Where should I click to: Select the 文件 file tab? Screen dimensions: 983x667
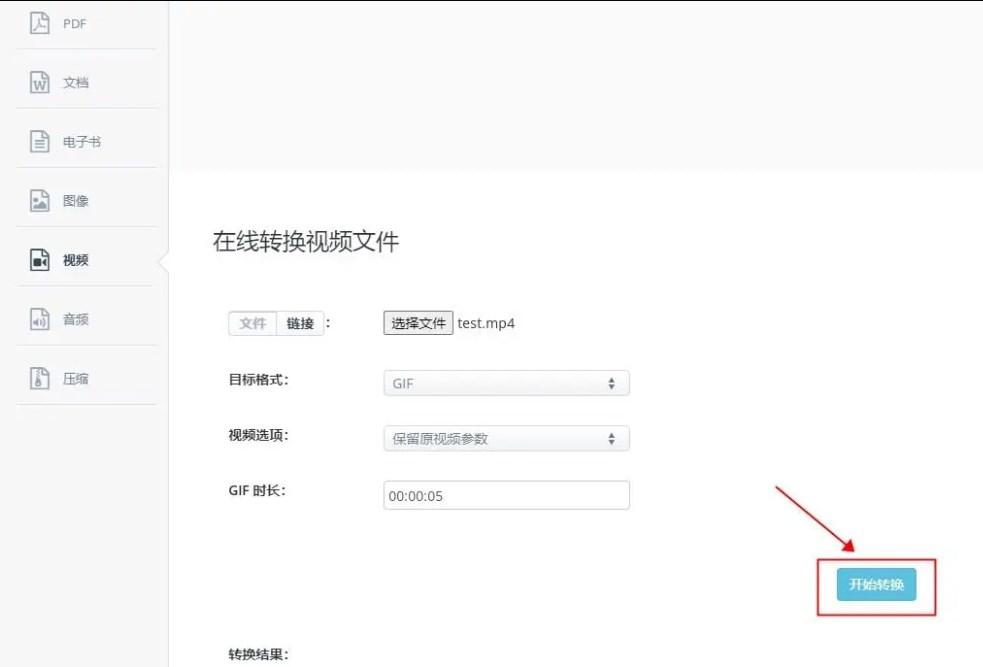(x=252, y=322)
